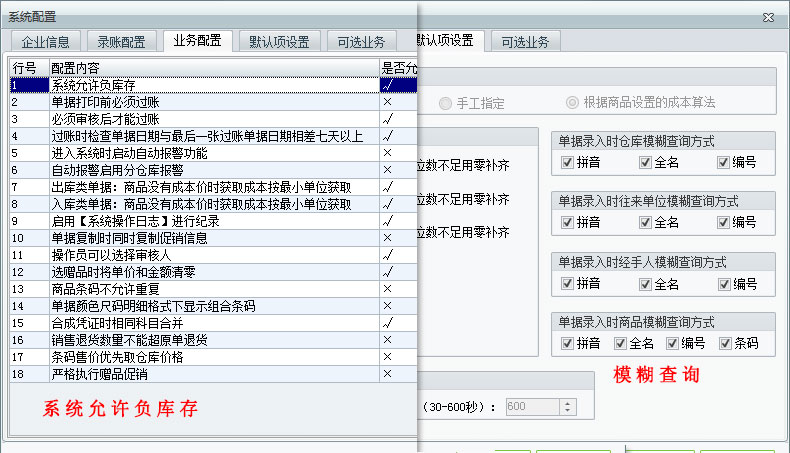Select row number 14 cell
Viewport: 790px width, 453px height.
[x=29, y=306]
